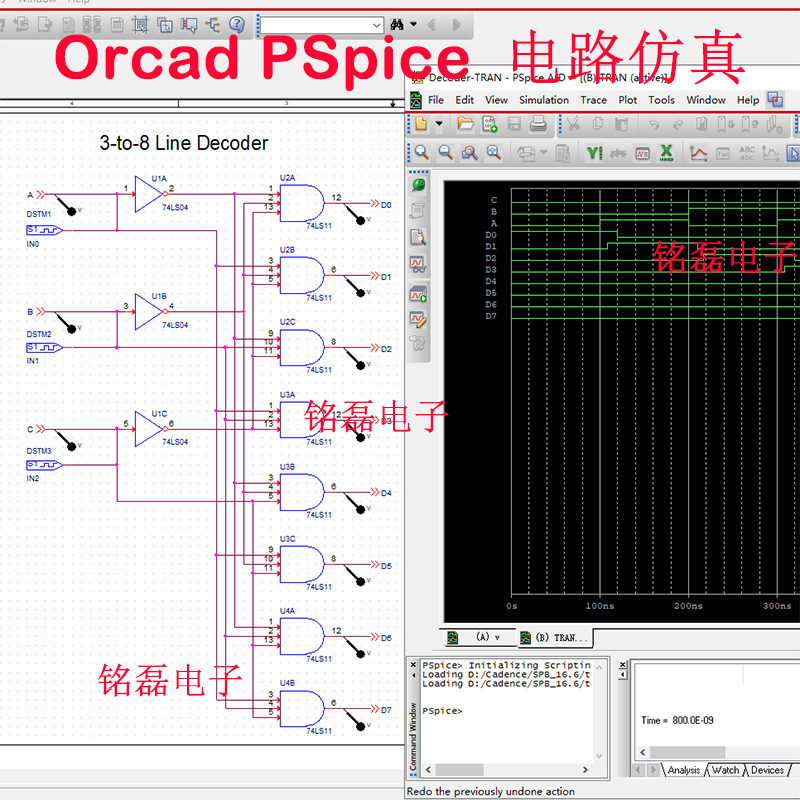
Task: Click the Redo arrow icon
Action: tap(678, 124)
